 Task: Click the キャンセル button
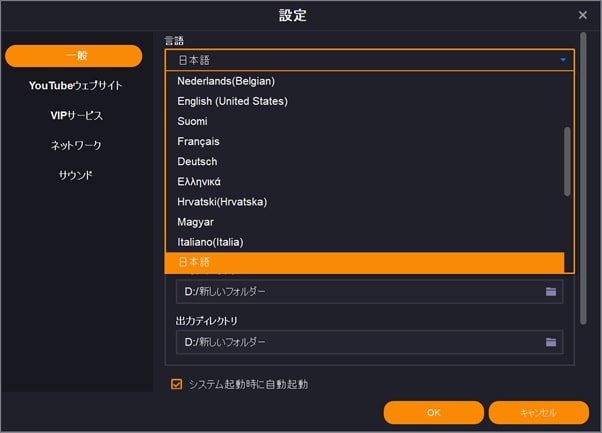point(539,413)
